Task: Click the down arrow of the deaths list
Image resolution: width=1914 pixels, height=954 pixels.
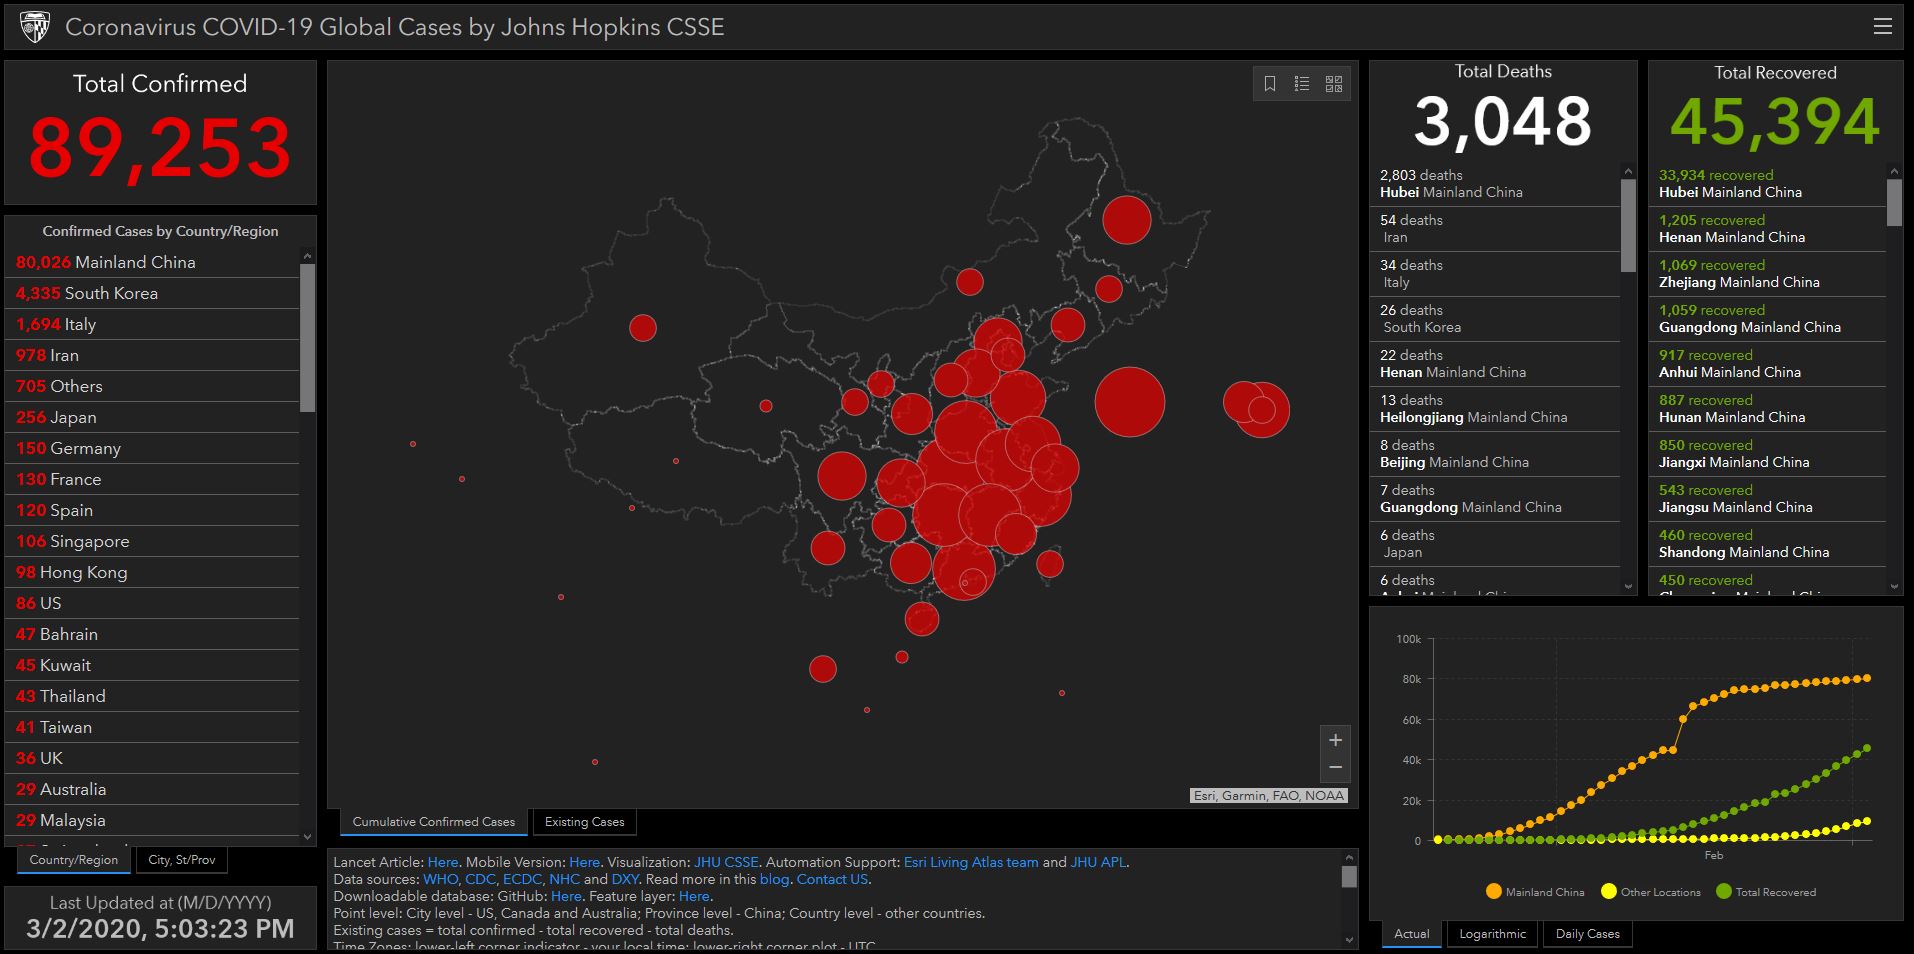Action: [x=1628, y=587]
